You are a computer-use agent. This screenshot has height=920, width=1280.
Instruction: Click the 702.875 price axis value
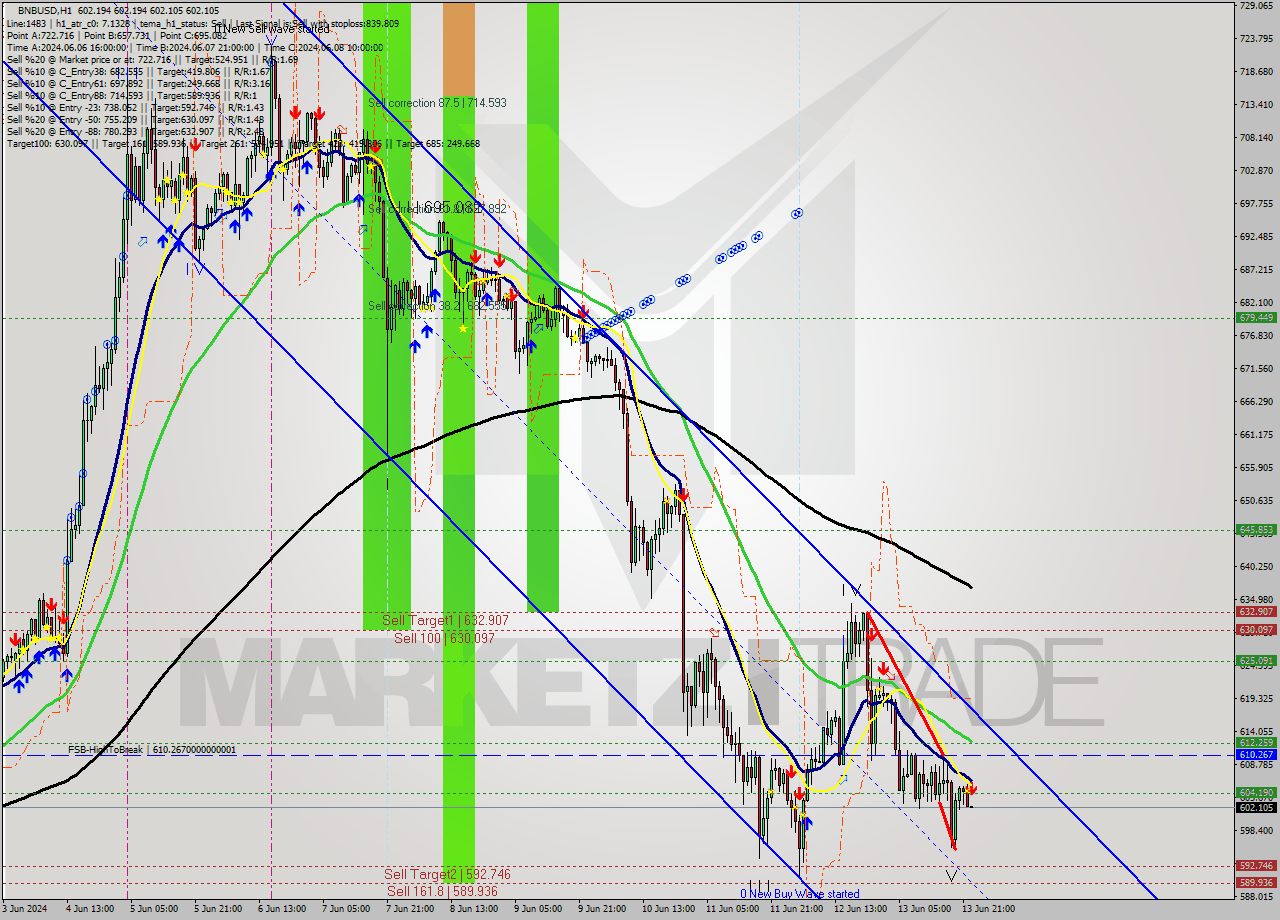[x=1255, y=170]
